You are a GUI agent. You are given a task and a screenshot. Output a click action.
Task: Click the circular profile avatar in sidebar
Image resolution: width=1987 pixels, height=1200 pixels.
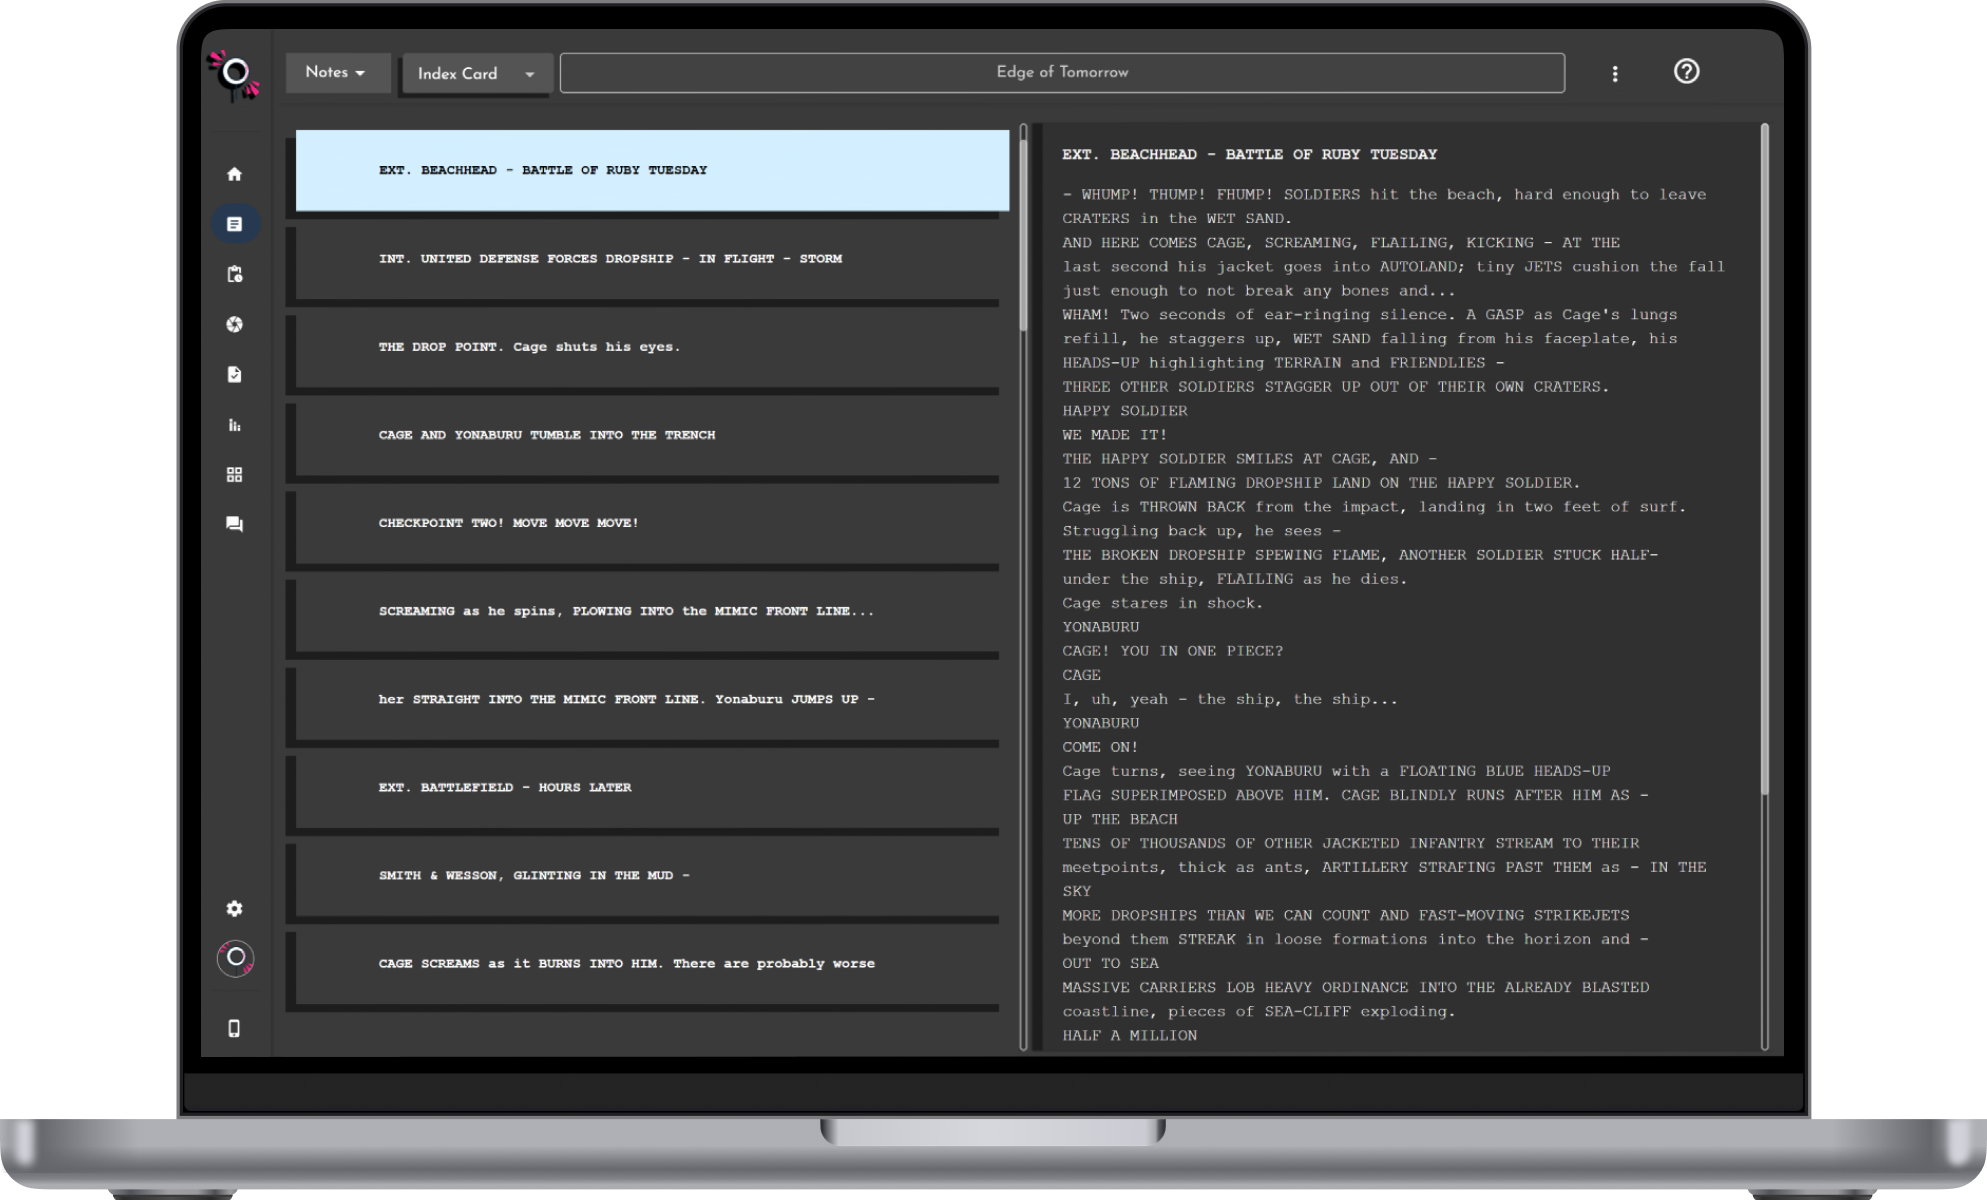coord(235,958)
